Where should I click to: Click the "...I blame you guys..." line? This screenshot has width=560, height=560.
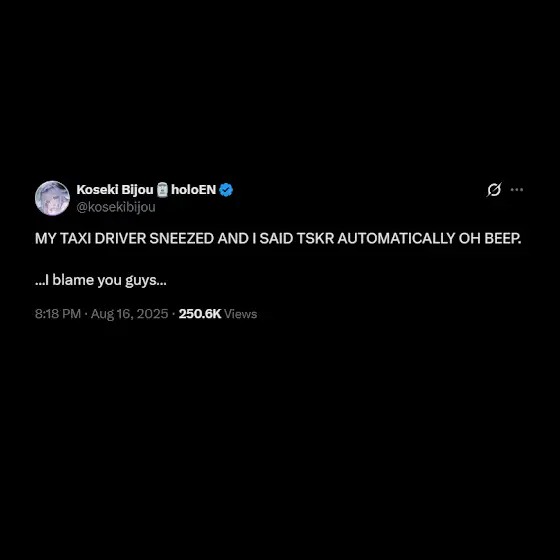[x=101, y=281]
